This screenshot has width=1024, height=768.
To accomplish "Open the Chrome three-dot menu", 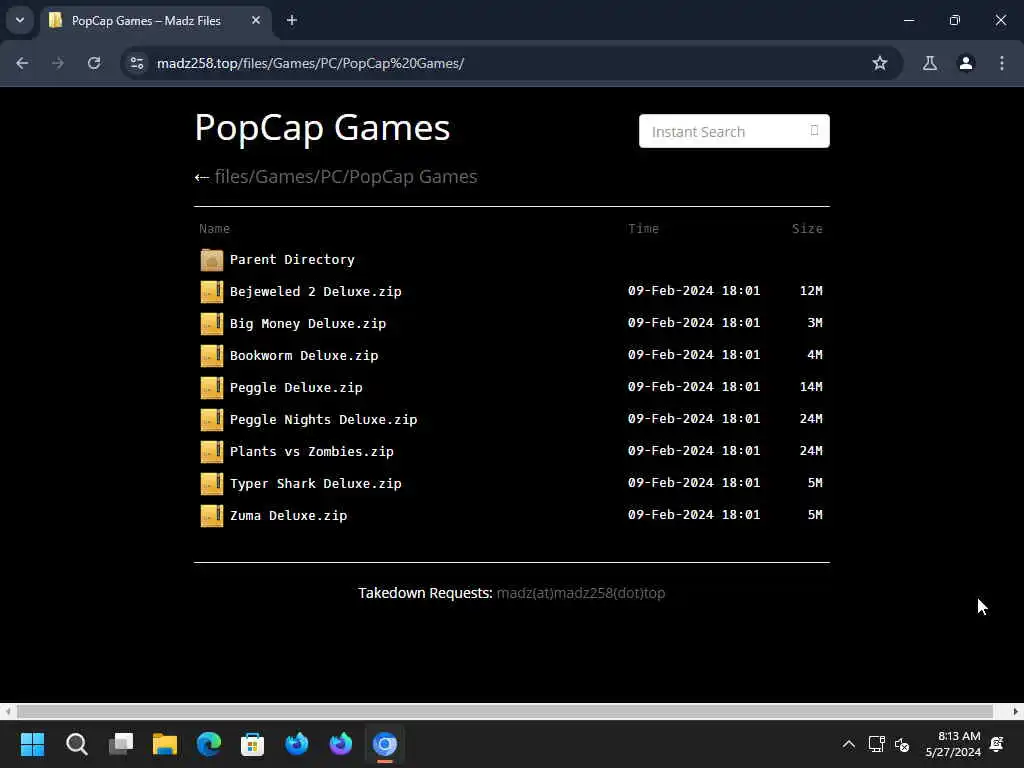I will (x=1002, y=63).
